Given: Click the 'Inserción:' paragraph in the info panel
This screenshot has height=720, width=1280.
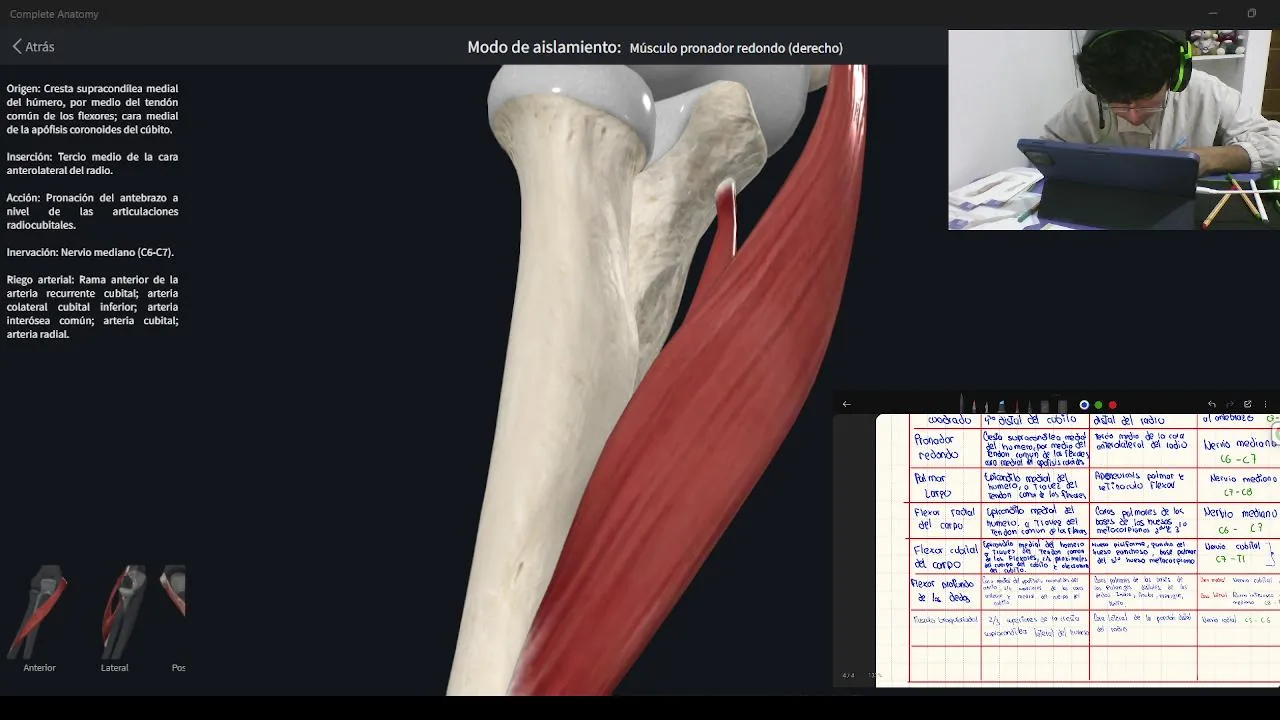Looking at the screenshot, I should (x=92, y=163).
